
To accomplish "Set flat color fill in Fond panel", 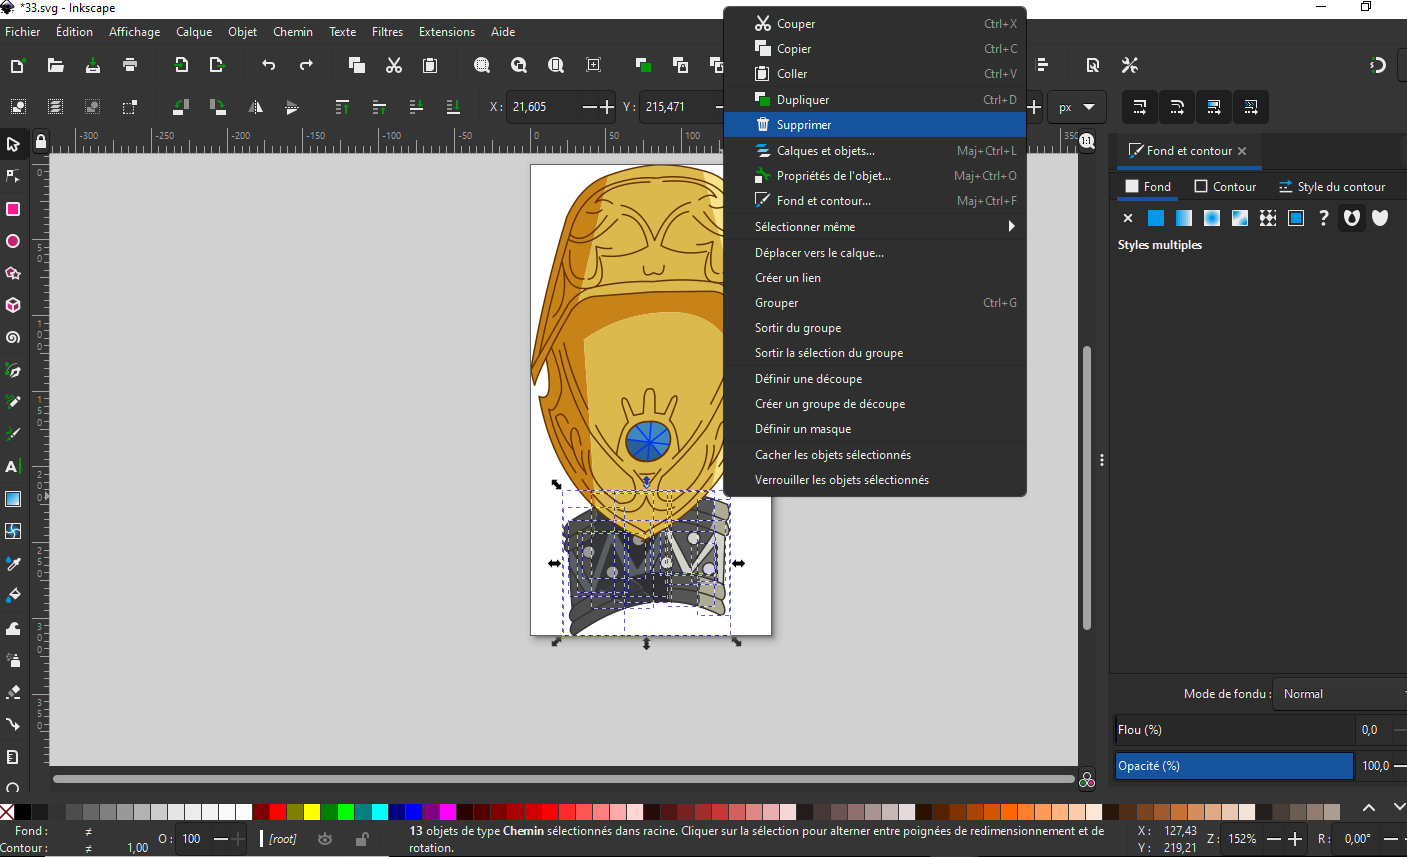I will (x=1156, y=217).
